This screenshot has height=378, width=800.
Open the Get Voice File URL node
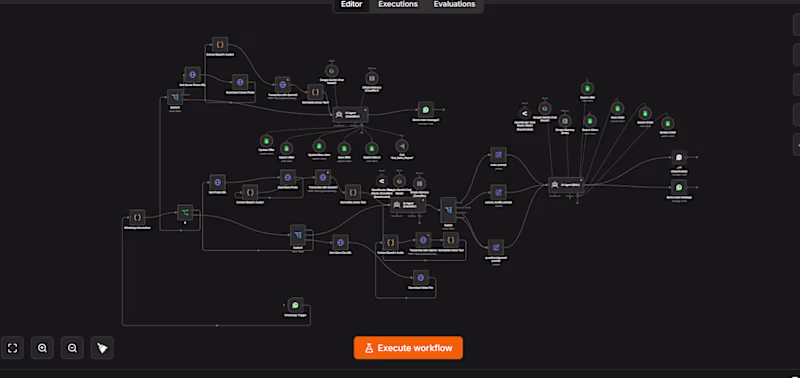(x=340, y=242)
